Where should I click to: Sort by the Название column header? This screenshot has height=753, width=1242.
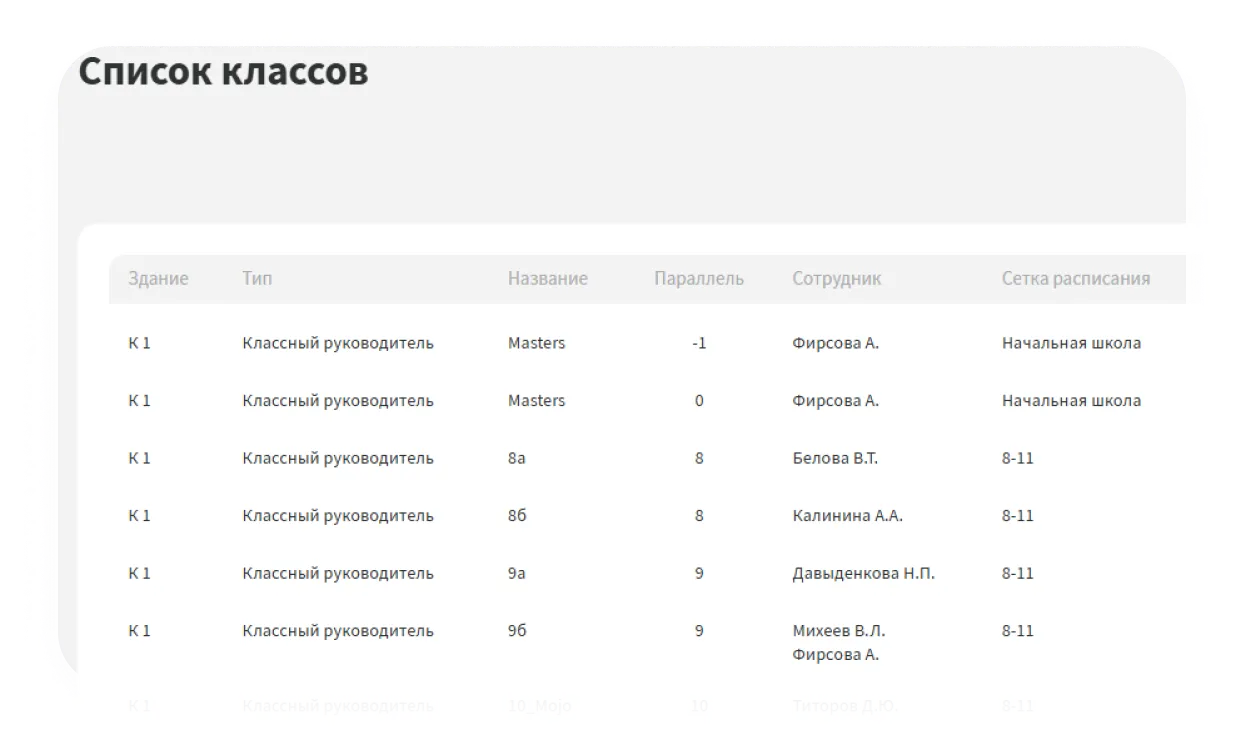tap(547, 279)
